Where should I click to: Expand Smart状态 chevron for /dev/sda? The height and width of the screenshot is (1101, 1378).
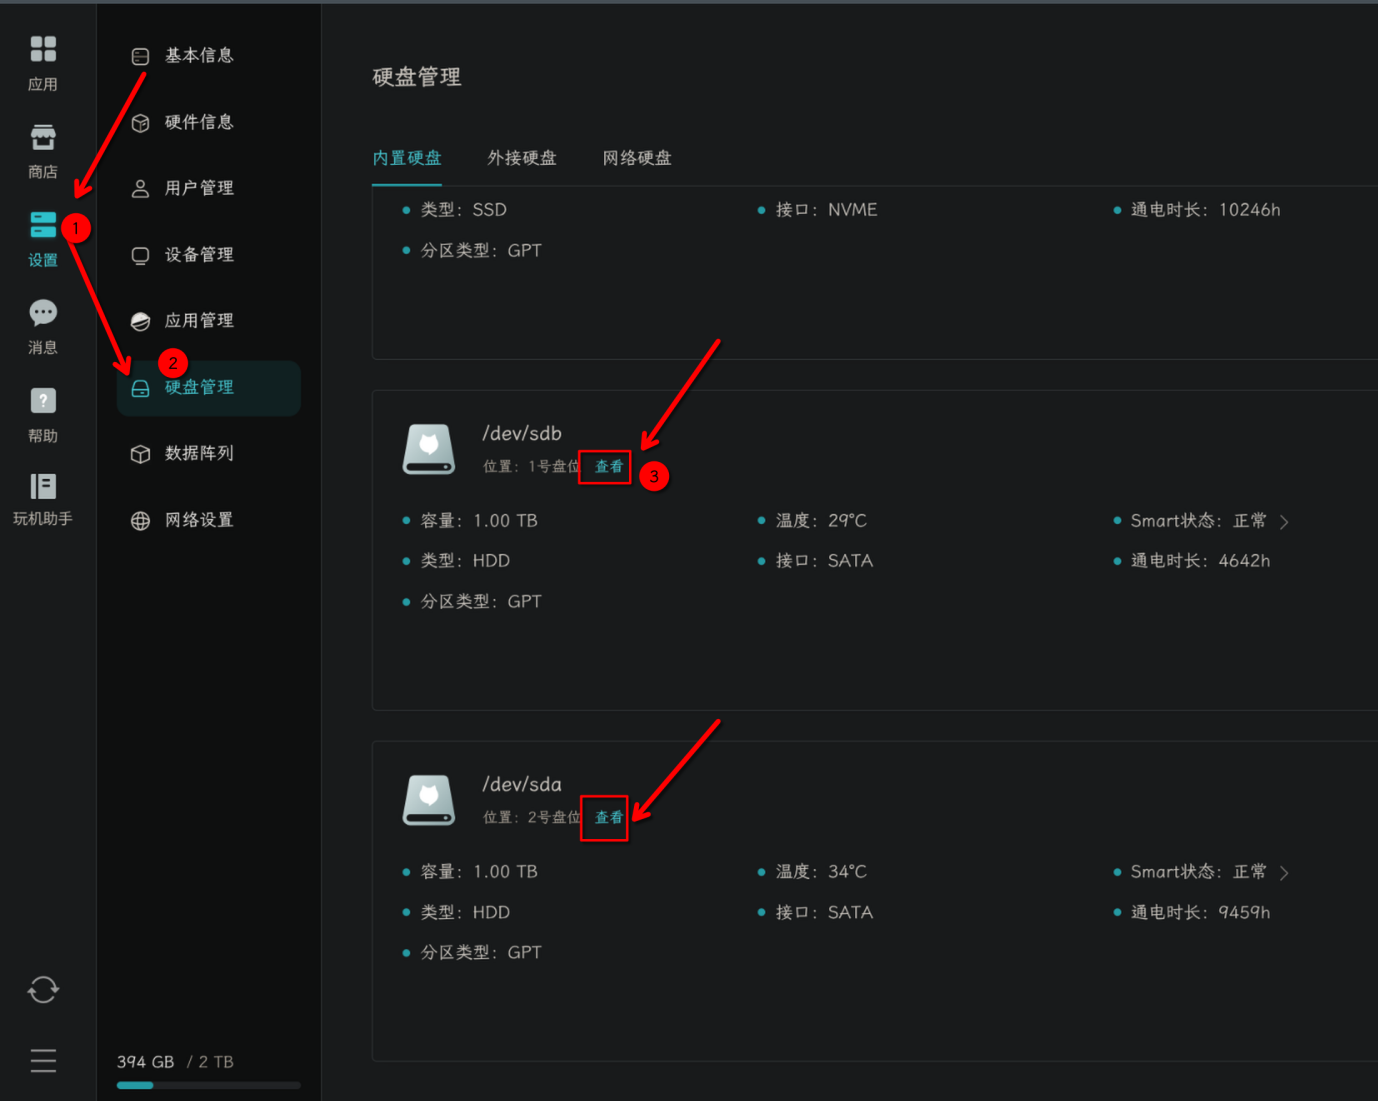(1284, 873)
